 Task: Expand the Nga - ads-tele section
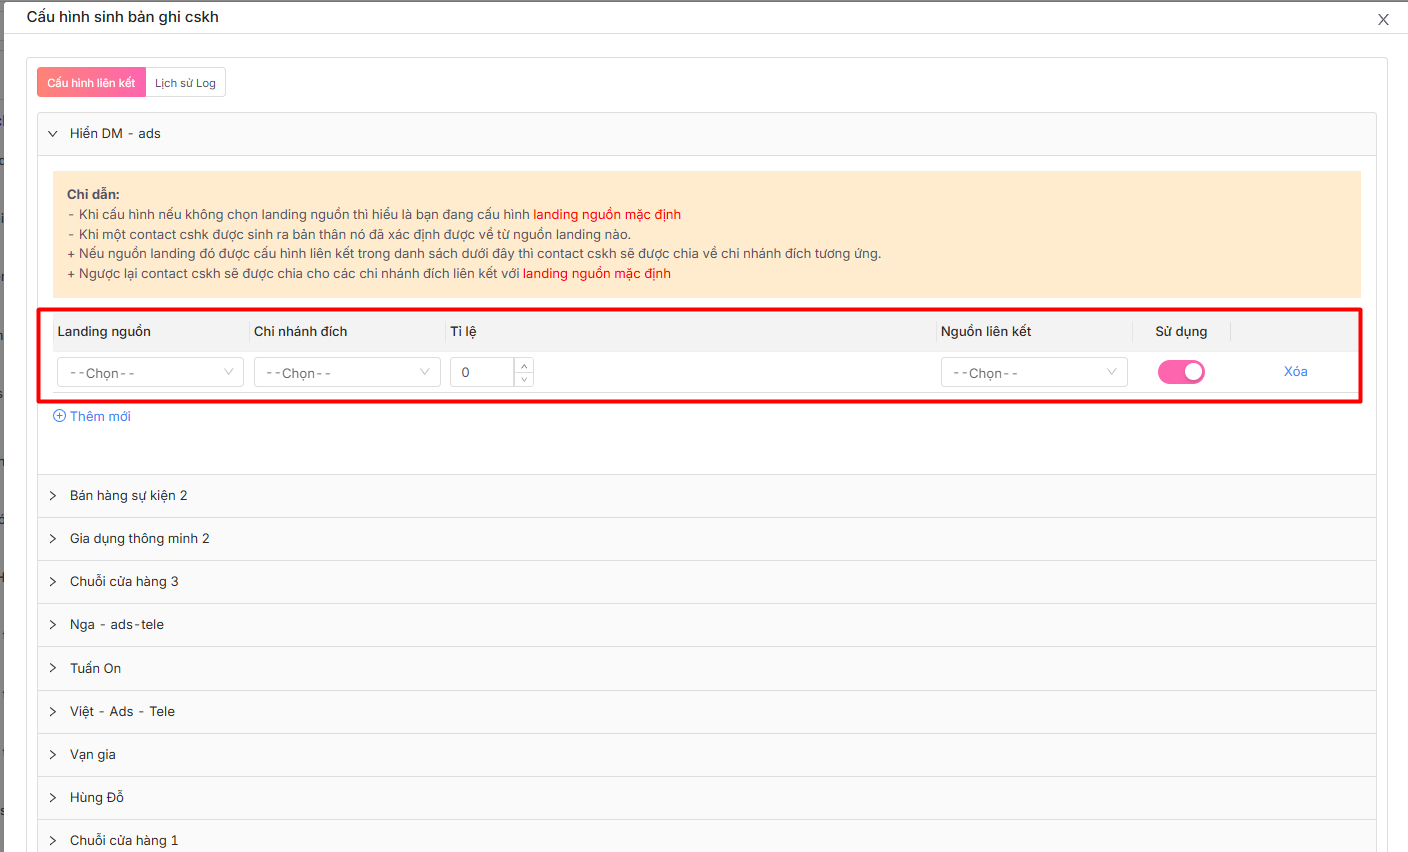click(116, 625)
